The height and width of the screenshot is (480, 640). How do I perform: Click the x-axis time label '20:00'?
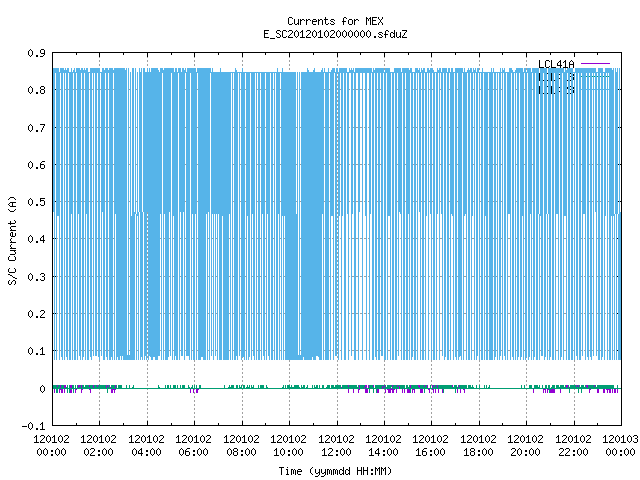coord(525,452)
